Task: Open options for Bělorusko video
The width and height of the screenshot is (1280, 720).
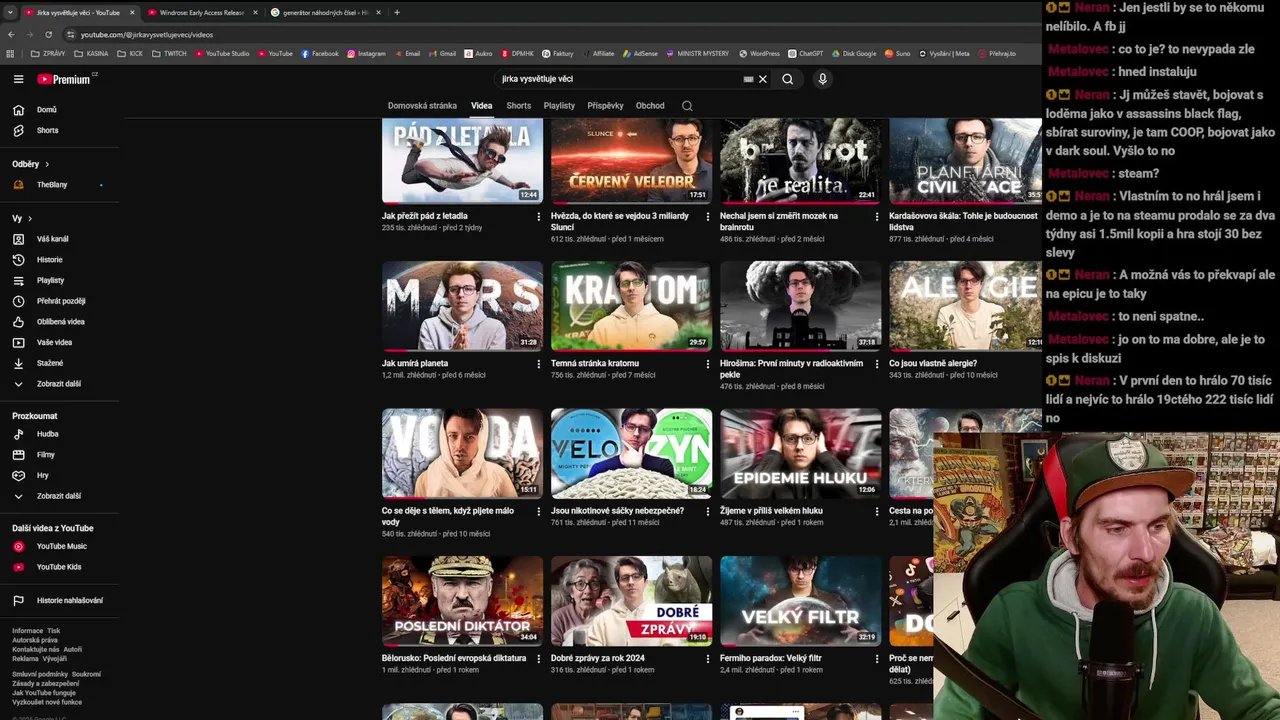Action: 538,659
